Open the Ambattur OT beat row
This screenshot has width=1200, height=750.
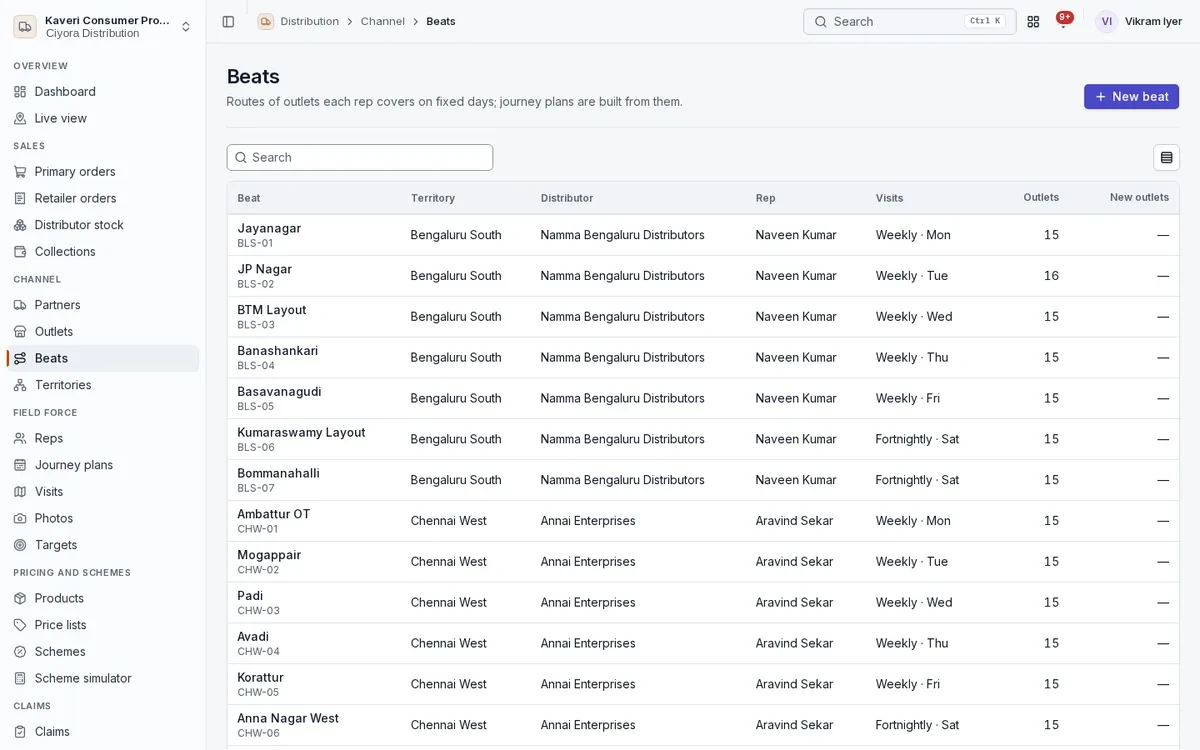click(x=703, y=521)
